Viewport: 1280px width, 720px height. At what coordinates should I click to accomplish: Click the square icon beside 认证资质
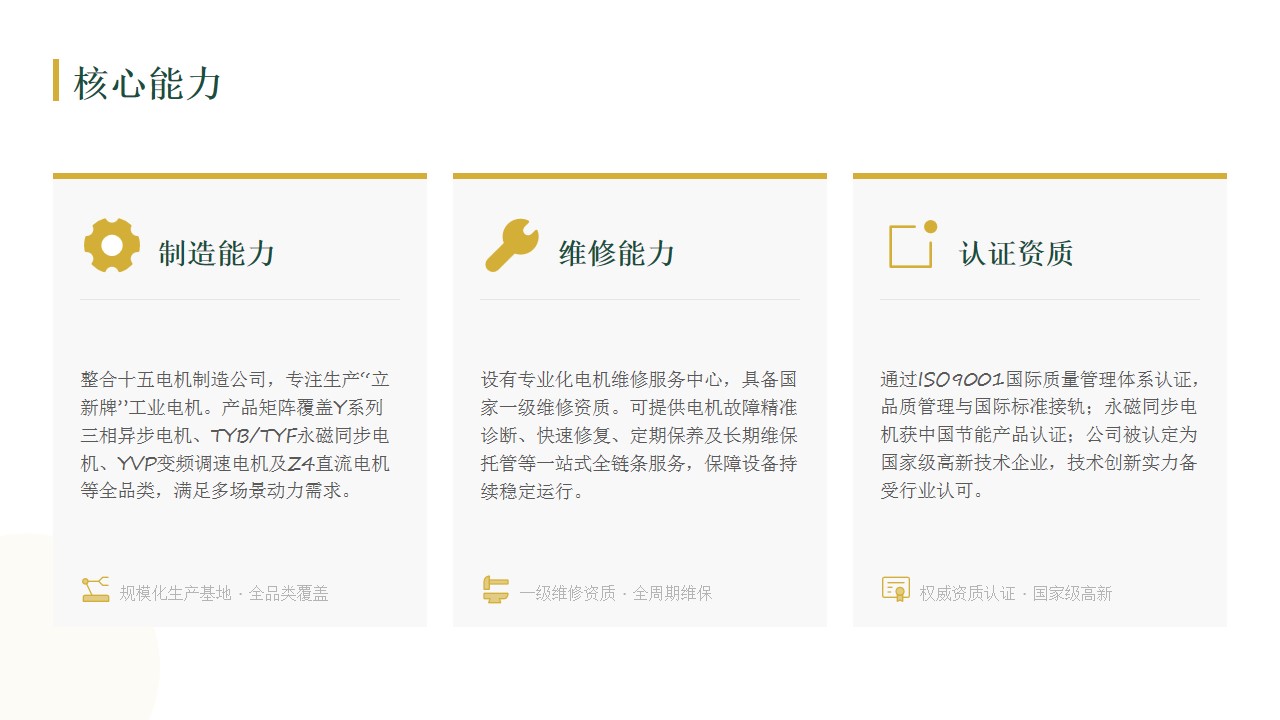click(913, 245)
